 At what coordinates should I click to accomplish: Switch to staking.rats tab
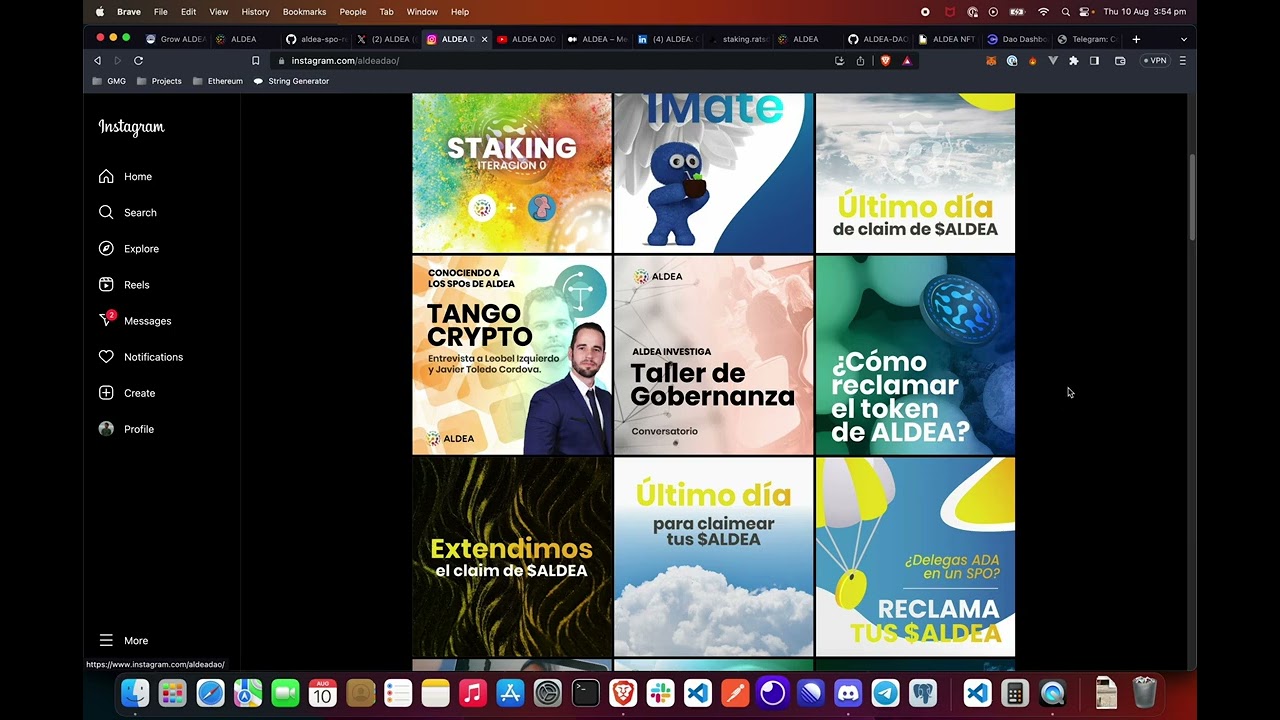738,39
